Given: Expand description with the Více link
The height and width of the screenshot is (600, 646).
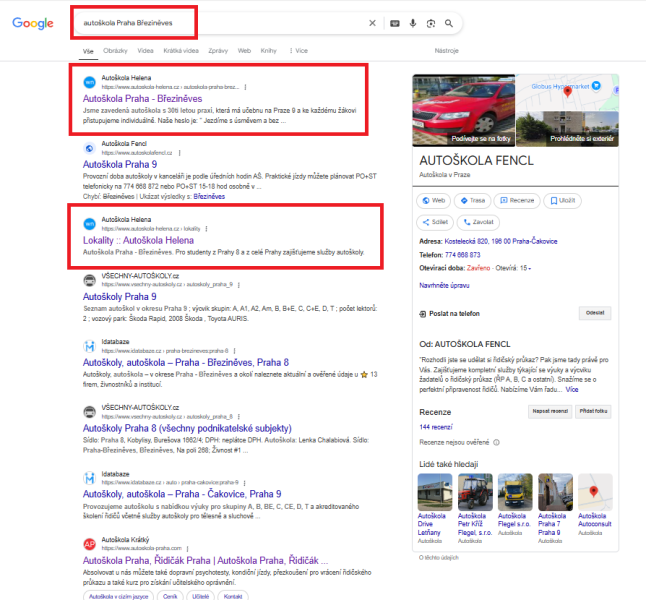Looking at the screenshot, I should click(572, 389).
